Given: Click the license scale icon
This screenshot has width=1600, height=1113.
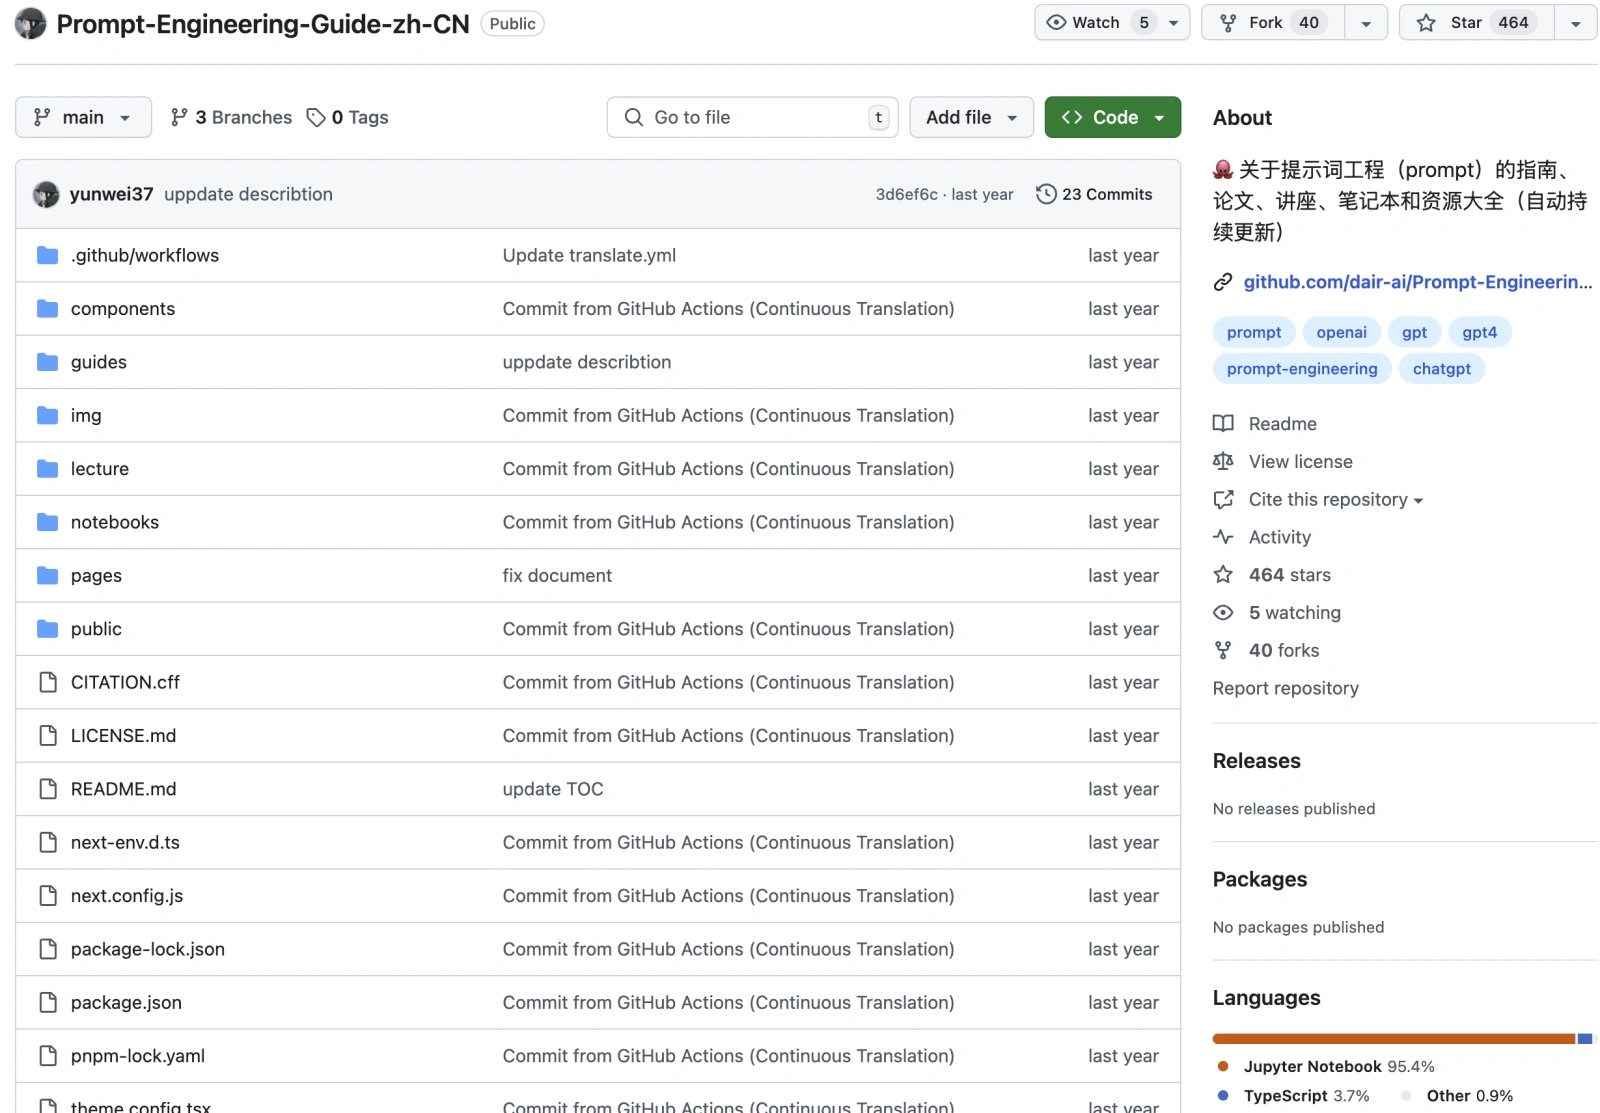Looking at the screenshot, I should (x=1223, y=462).
